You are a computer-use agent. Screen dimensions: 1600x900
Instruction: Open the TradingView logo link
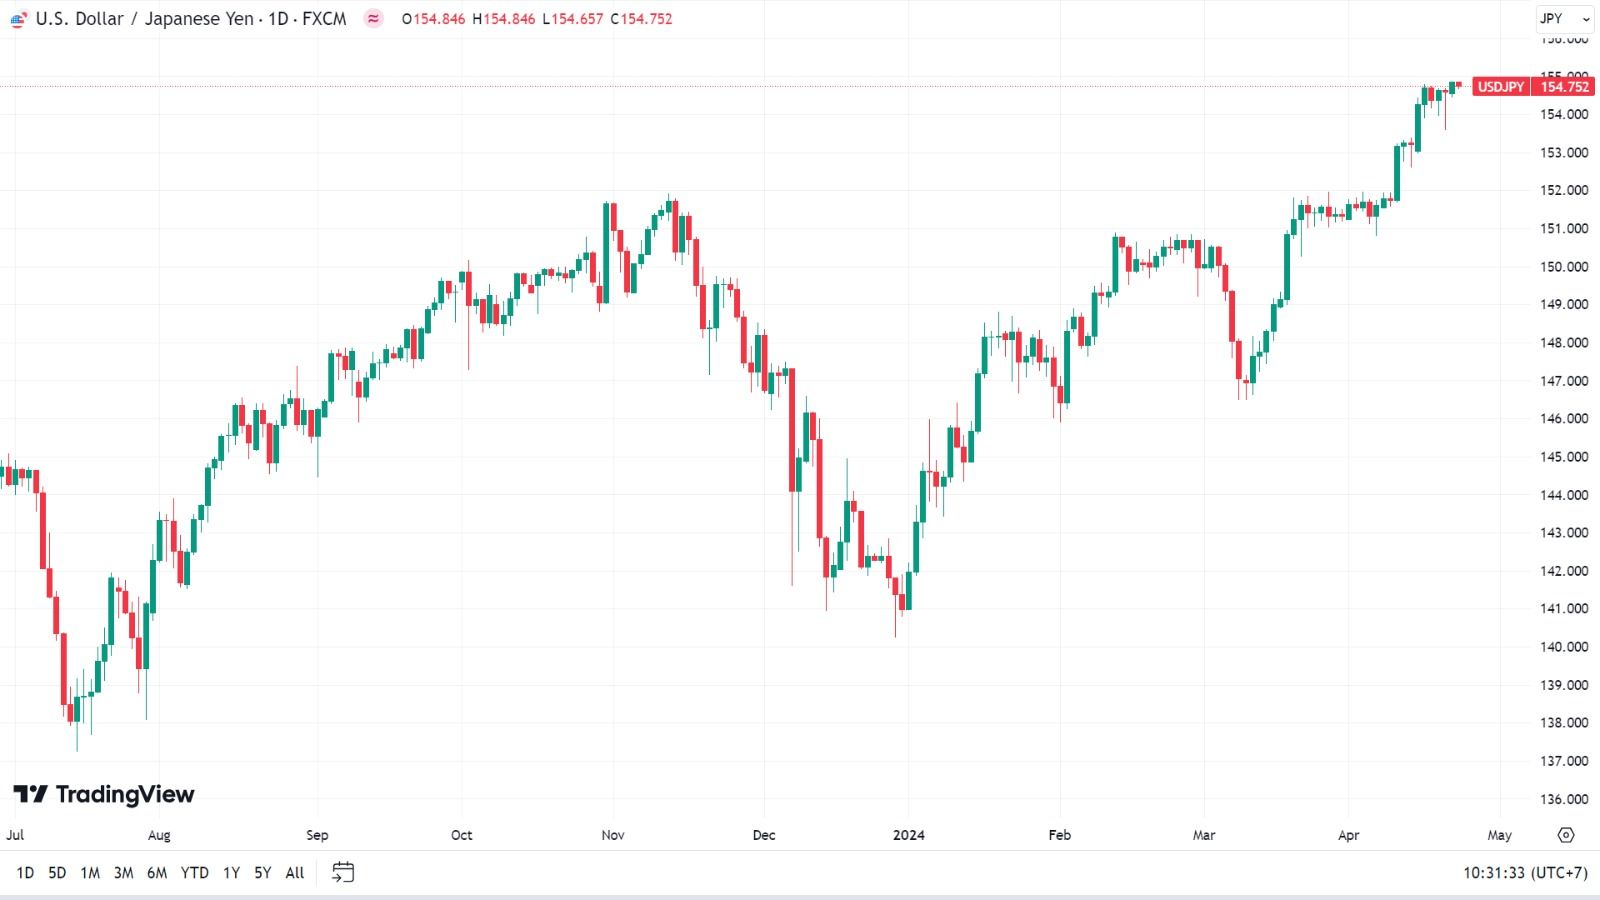(x=104, y=794)
